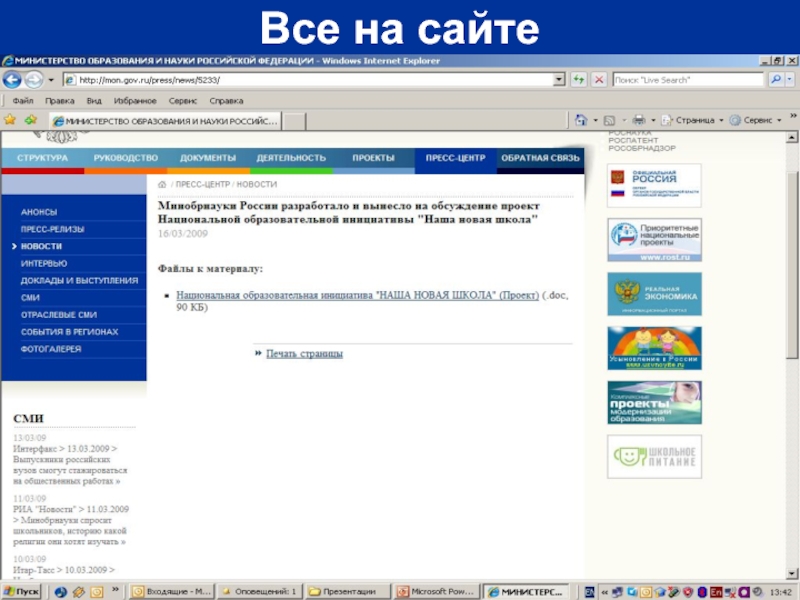The width and height of the screenshot is (800, 600).
Task: Open РУКОВОДСТВО site navigation tab
Action: pos(126,158)
